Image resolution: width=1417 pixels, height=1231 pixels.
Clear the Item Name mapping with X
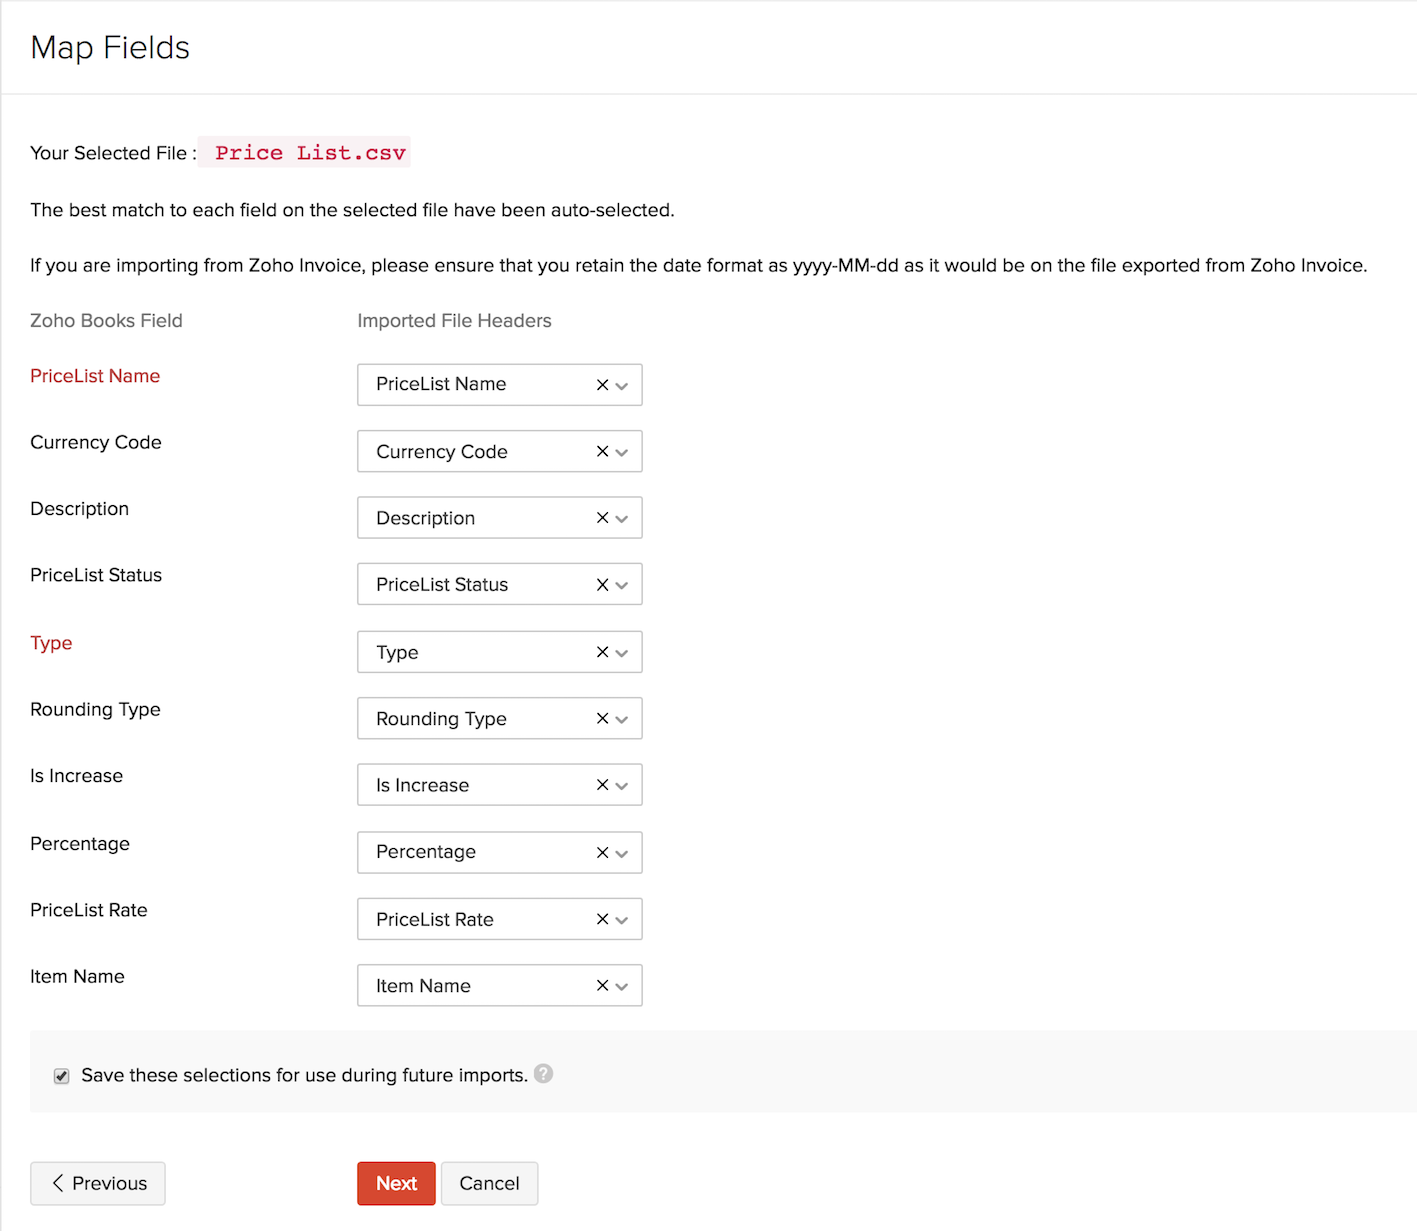point(602,986)
